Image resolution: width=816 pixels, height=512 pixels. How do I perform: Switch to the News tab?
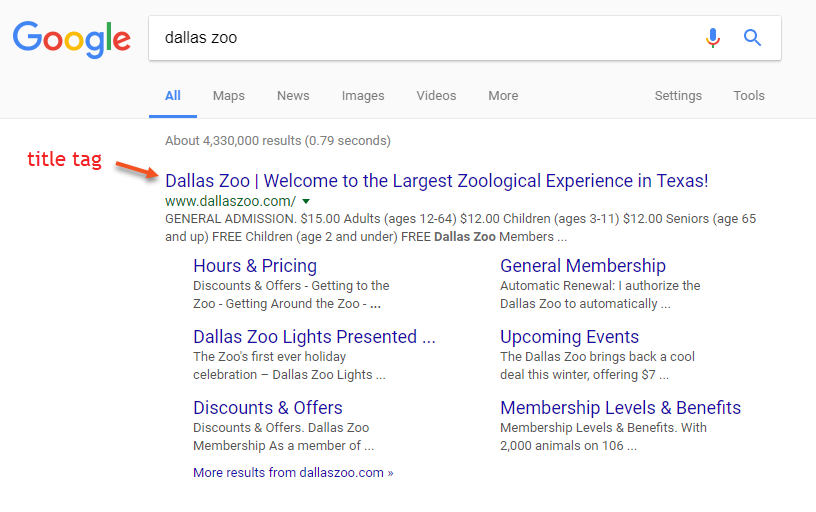tap(293, 96)
